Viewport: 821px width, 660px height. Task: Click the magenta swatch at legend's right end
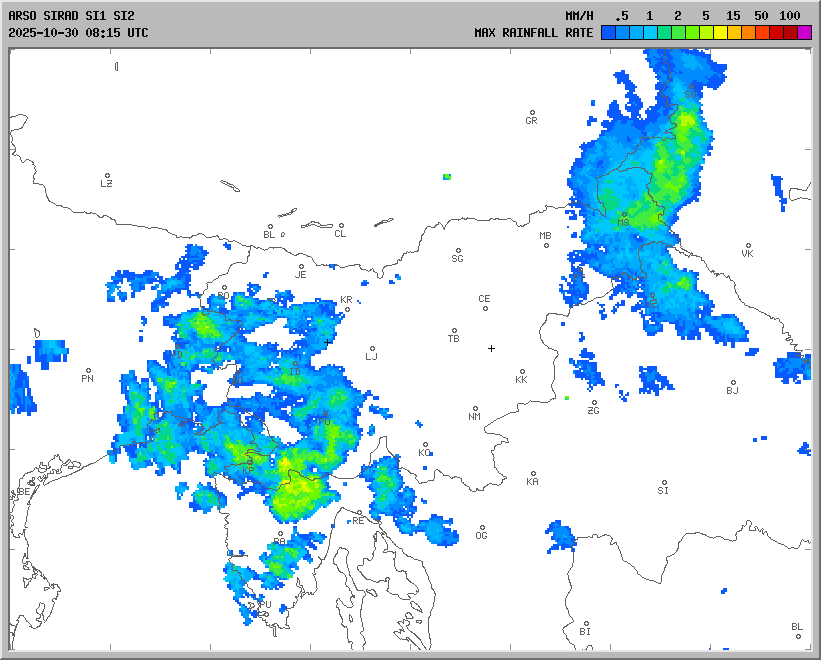[804, 33]
